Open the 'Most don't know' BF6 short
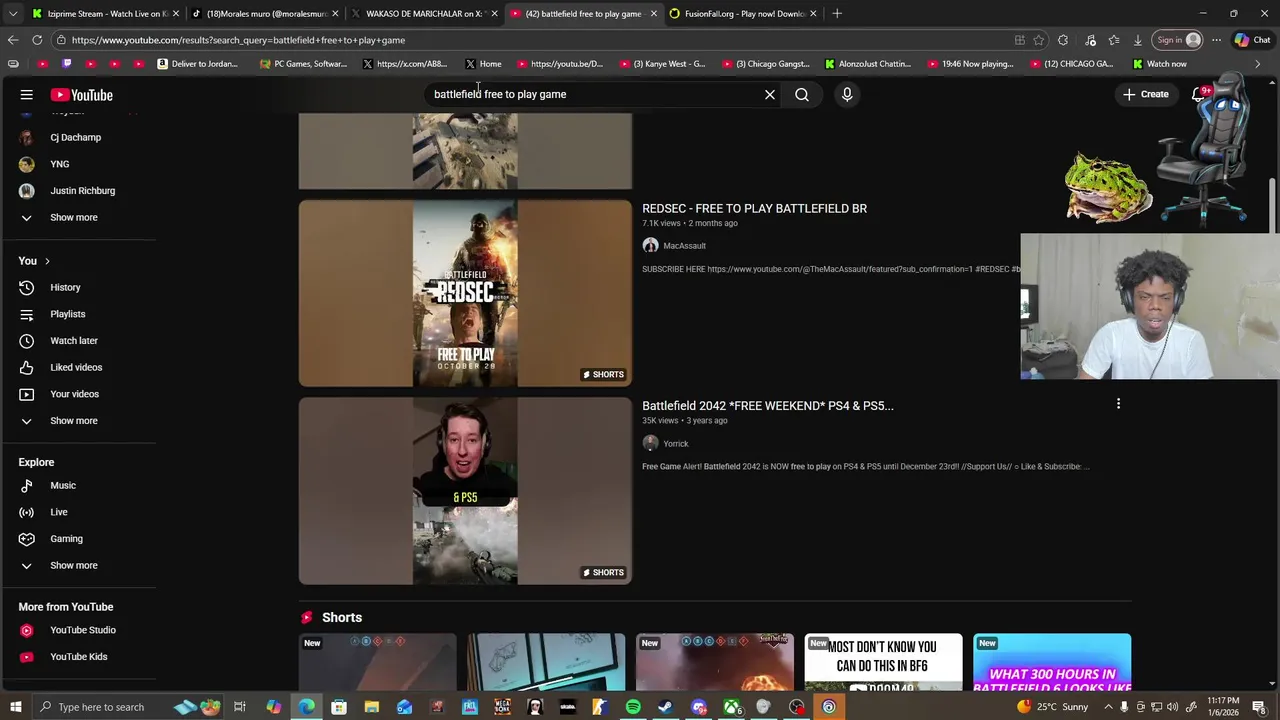Image resolution: width=1280 pixels, height=720 pixels. pyautogui.click(x=884, y=662)
